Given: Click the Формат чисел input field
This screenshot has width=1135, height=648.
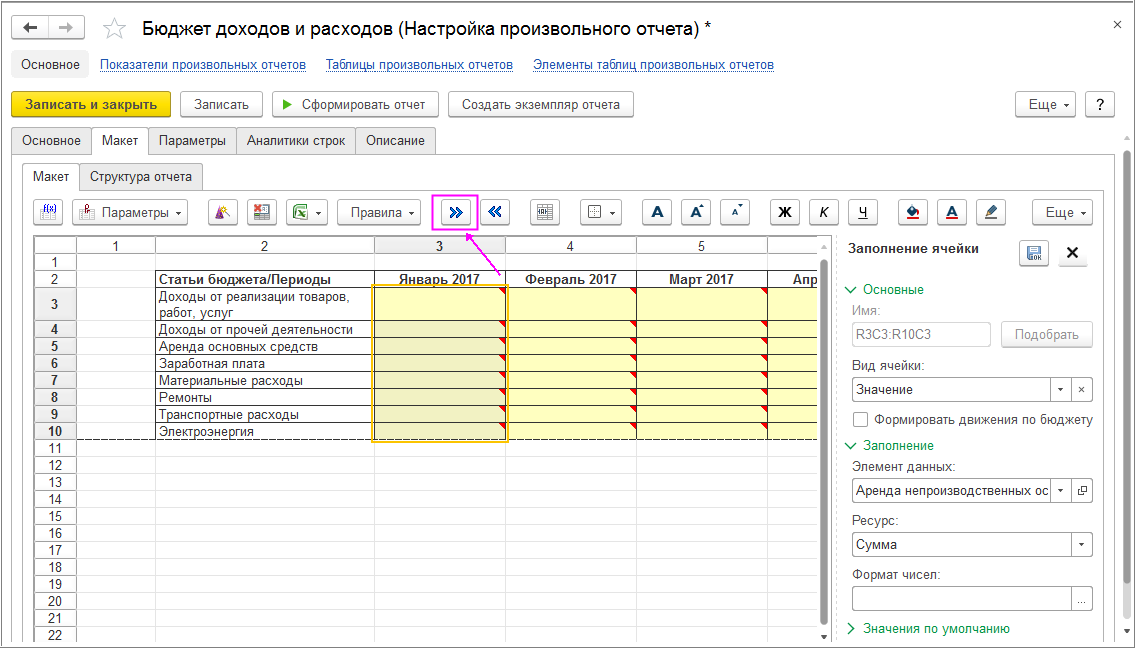Looking at the screenshot, I should tap(961, 599).
